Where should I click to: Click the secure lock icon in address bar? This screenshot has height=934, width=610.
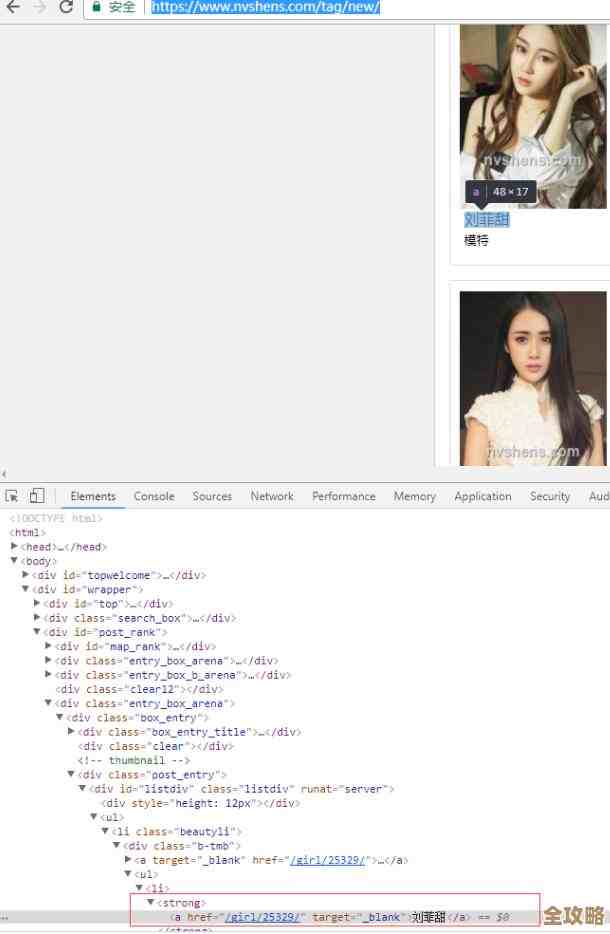click(97, 7)
